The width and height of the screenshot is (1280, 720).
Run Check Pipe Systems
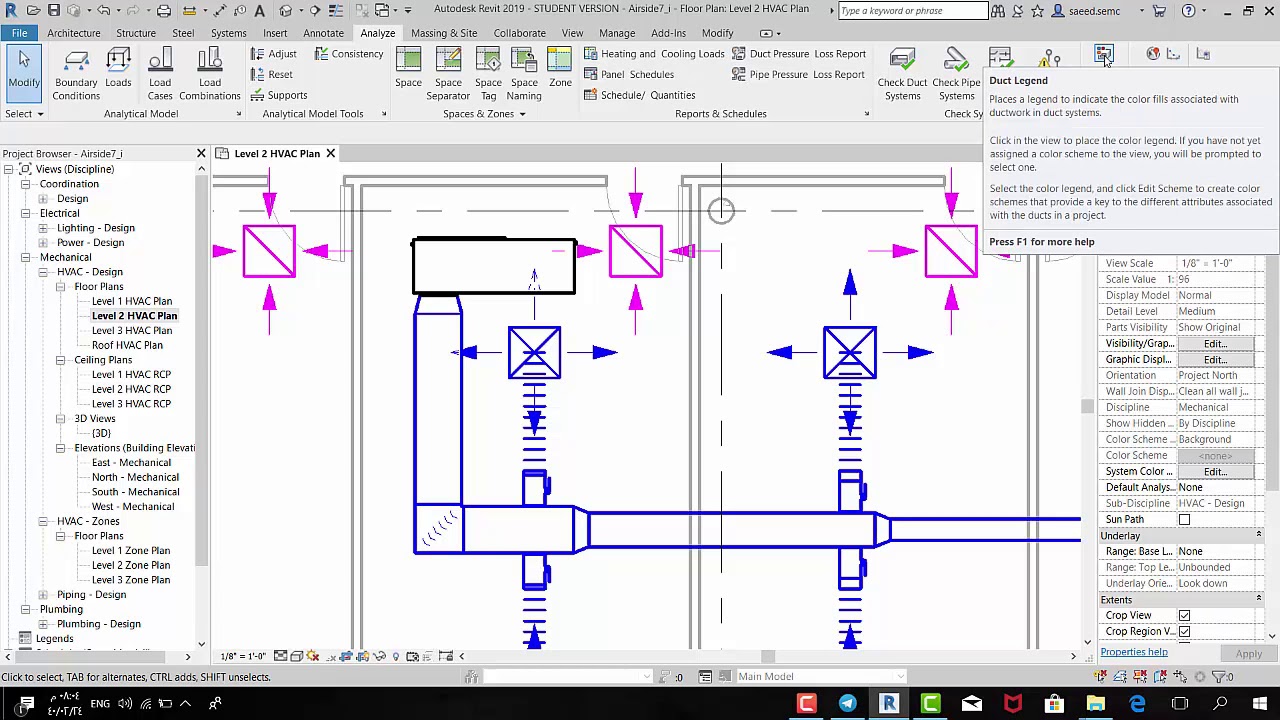tap(957, 75)
